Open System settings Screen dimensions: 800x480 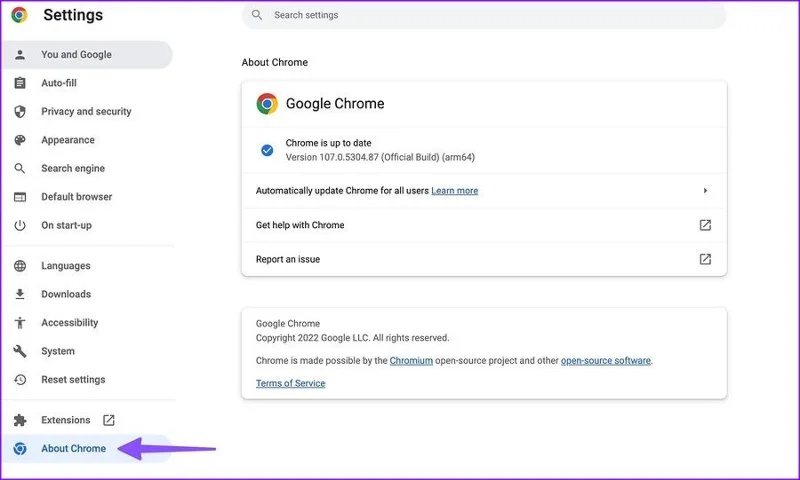[87, 351]
